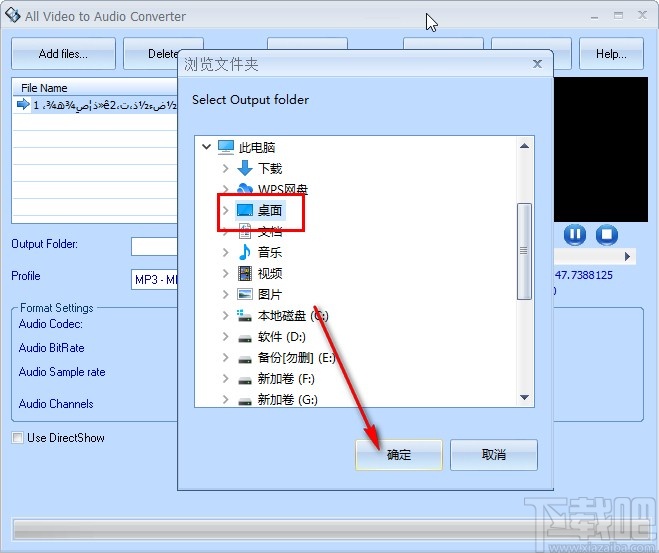The height and width of the screenshot is (553, 659).
Task: Expand the 软件 (D:) drive node
Action: (226, 336)
